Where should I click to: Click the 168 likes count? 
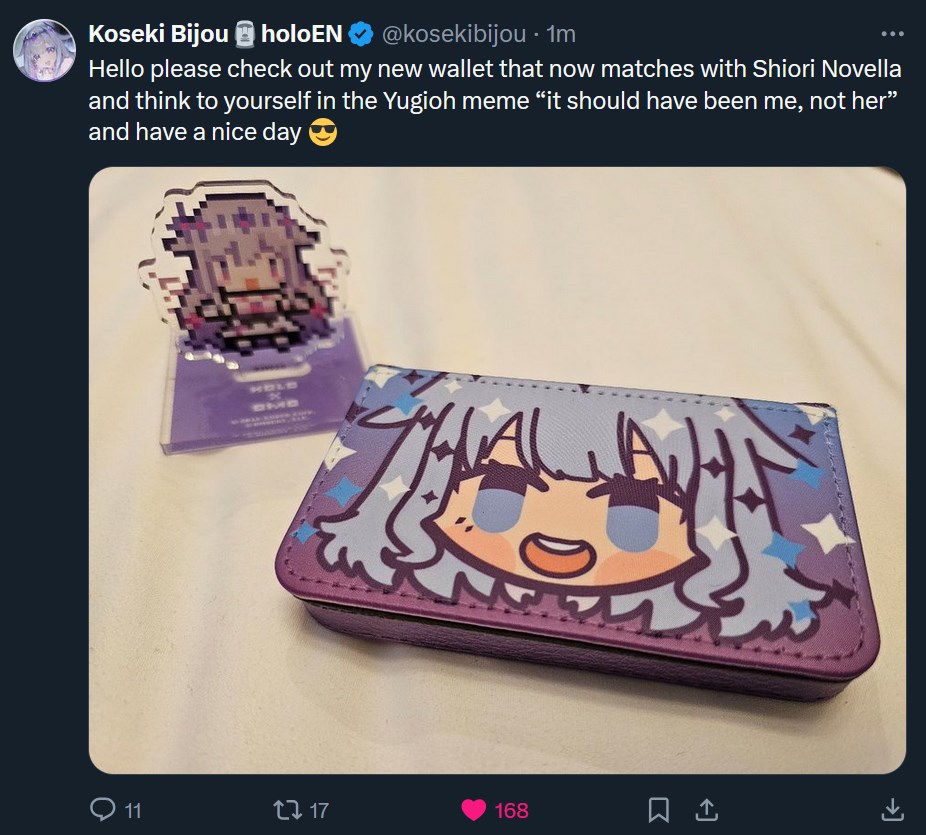pos(511,810)
